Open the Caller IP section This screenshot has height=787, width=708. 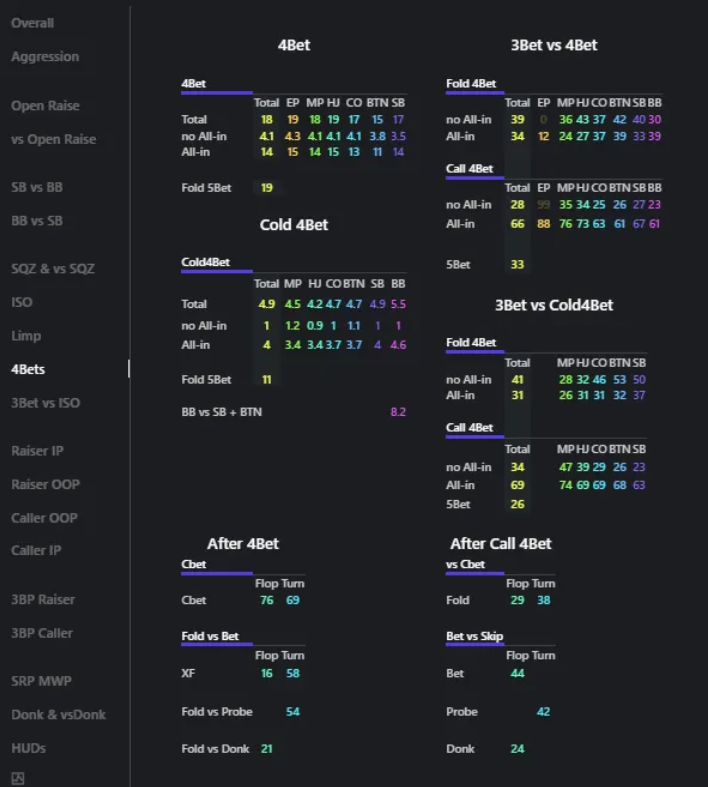pos(36,550)
